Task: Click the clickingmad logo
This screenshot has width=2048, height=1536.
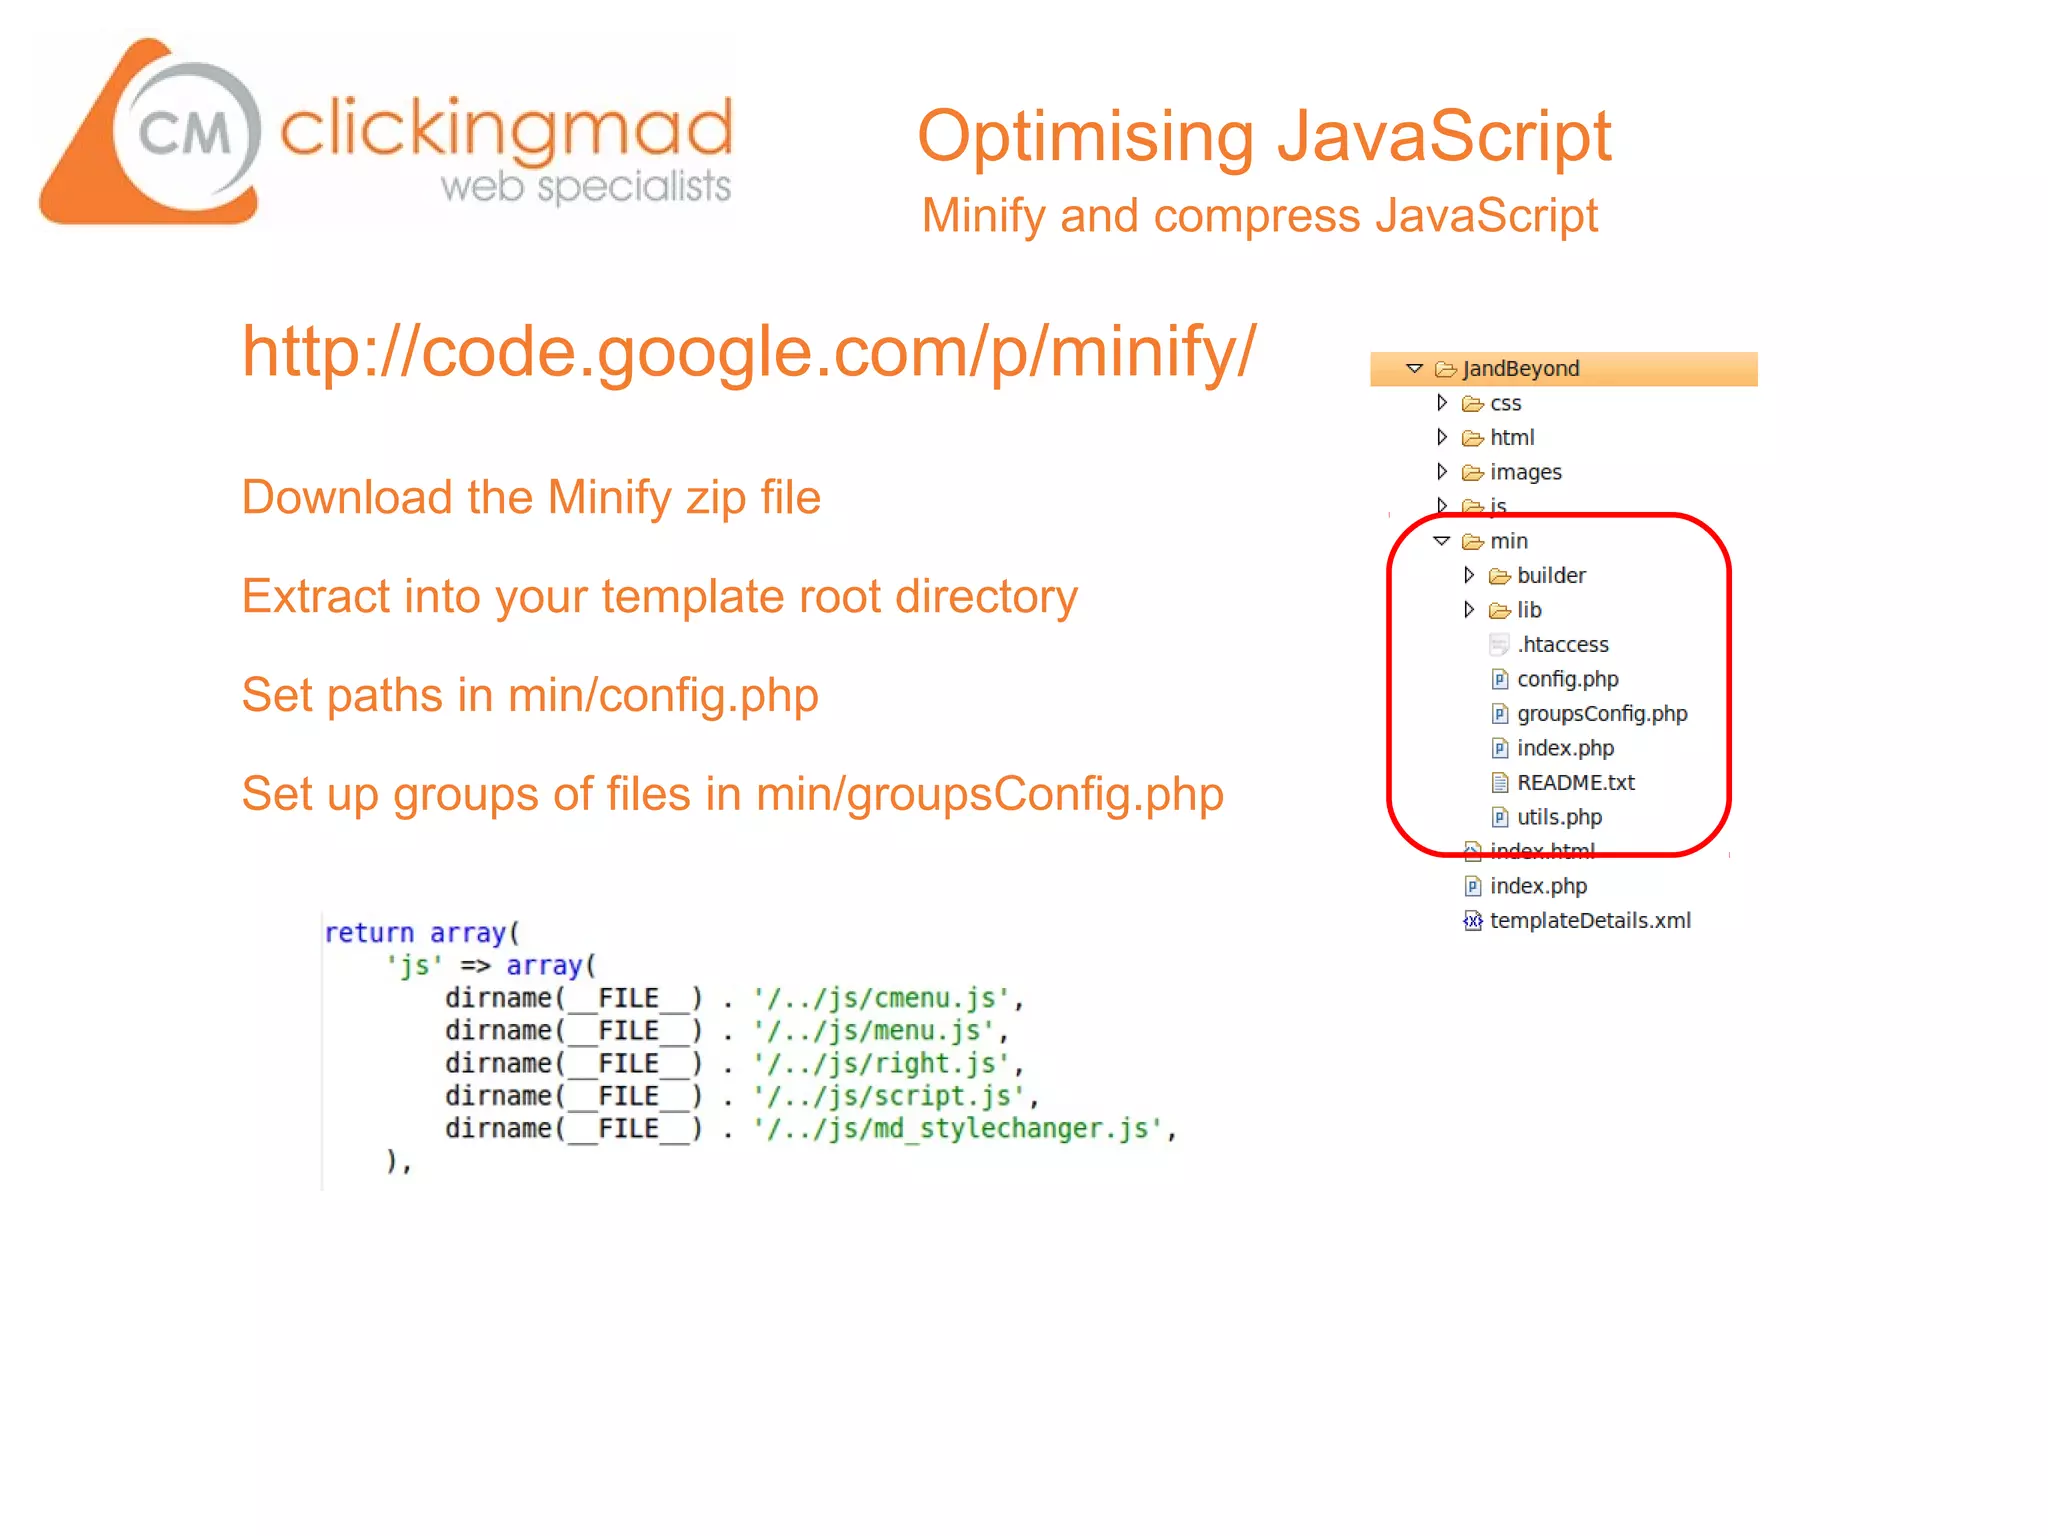Action: tap(386, 130)
